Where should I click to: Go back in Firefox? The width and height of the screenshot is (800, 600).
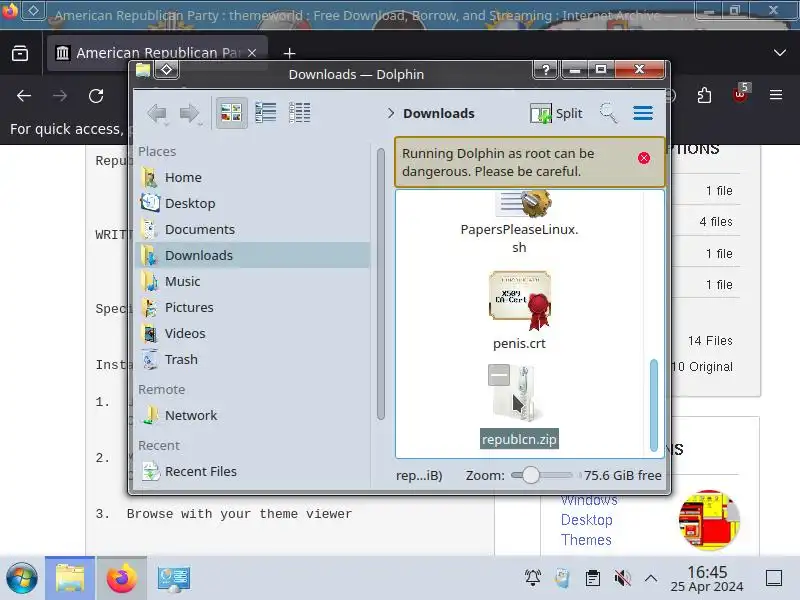24,95
